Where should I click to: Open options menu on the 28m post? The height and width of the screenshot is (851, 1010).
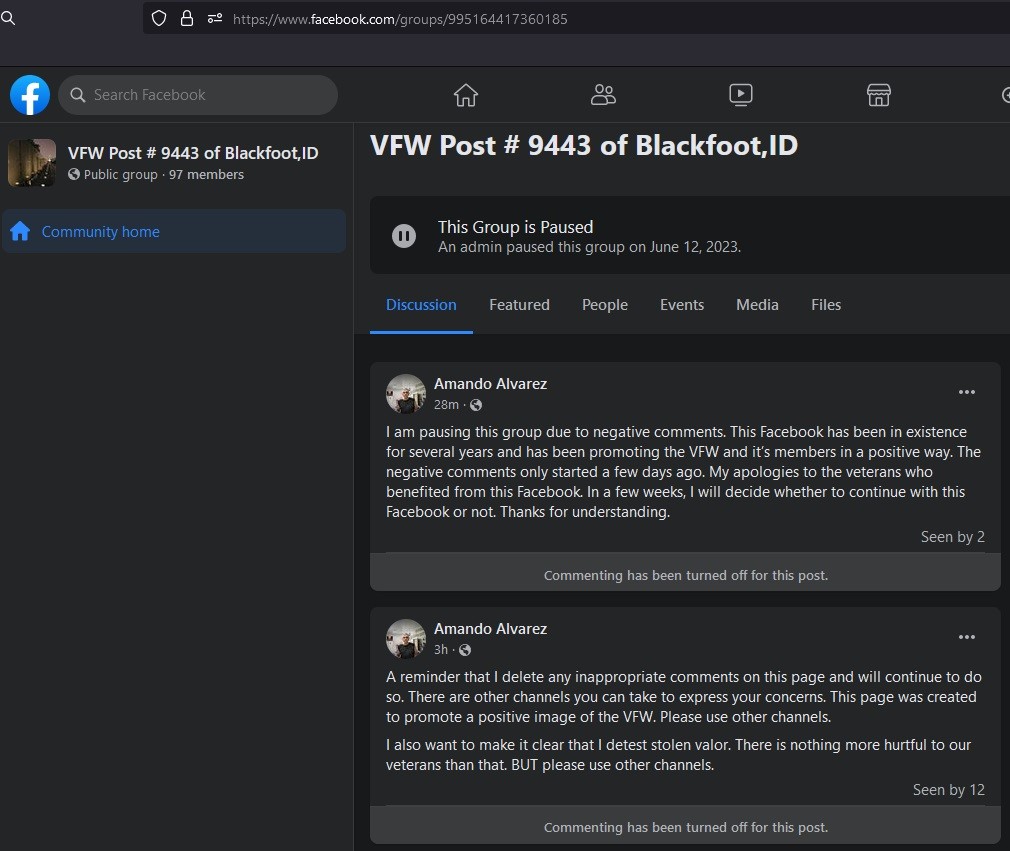pos(966,392)
